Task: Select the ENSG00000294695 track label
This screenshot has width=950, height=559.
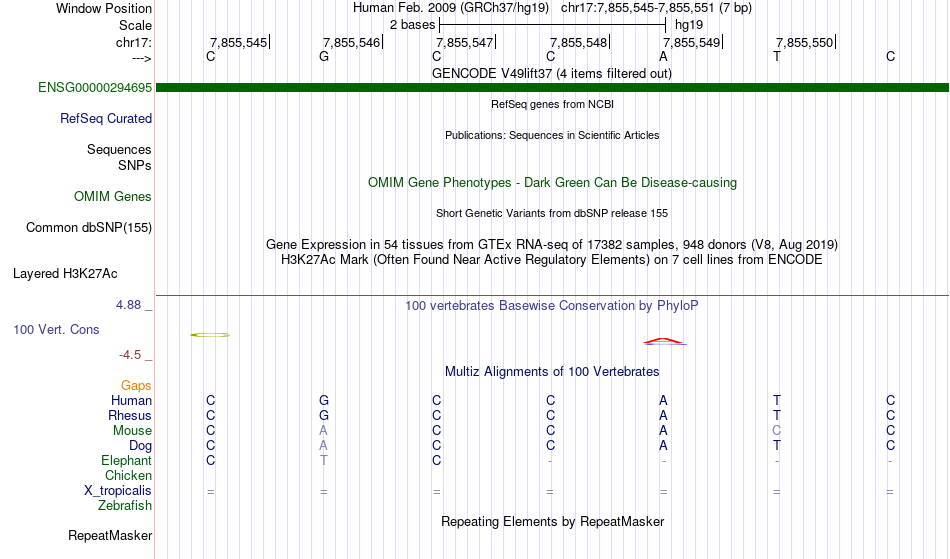Action: pyautogui.click(x=95, y=88)
